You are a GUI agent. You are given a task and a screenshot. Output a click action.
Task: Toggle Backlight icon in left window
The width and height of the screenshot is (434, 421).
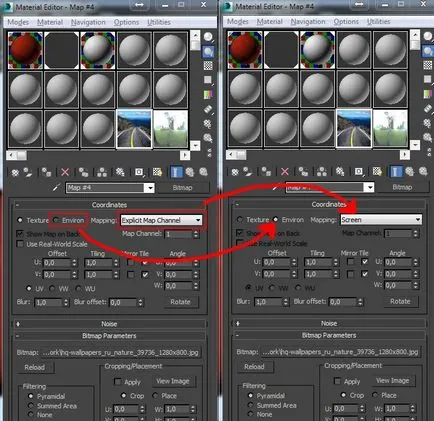[208, 51]
